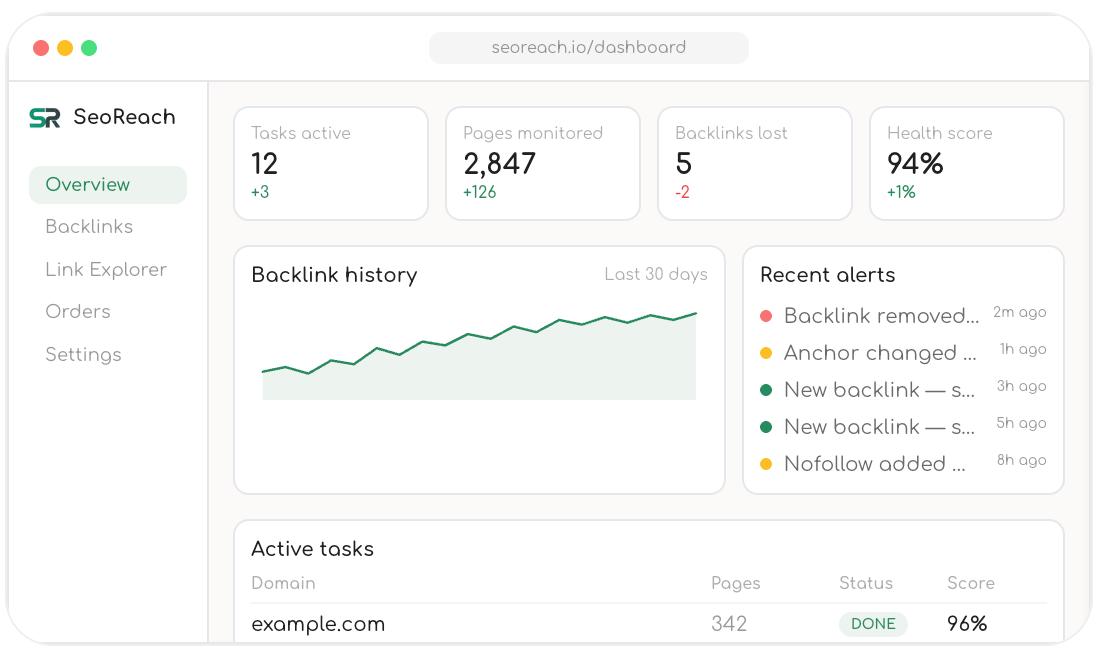Click yellow dot beside Nofollow added alert
Image resolution: width=1098 pixels, height=650 pixels.
766,464
